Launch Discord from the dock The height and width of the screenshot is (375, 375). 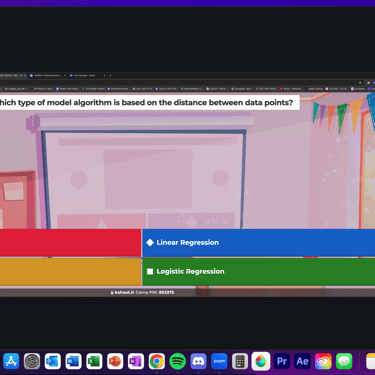pos(198,361)
